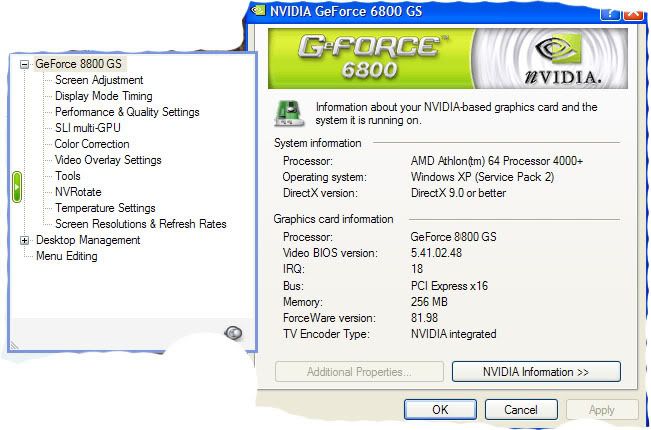Open Performance & Quality Settings

click(x=127, y=112)
